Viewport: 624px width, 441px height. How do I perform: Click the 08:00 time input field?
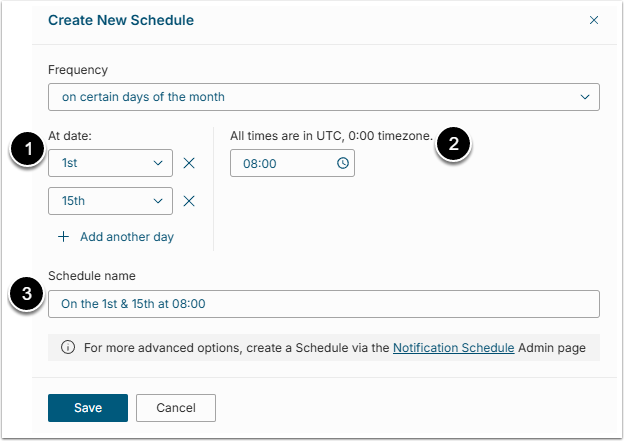(x=283, y=163)
